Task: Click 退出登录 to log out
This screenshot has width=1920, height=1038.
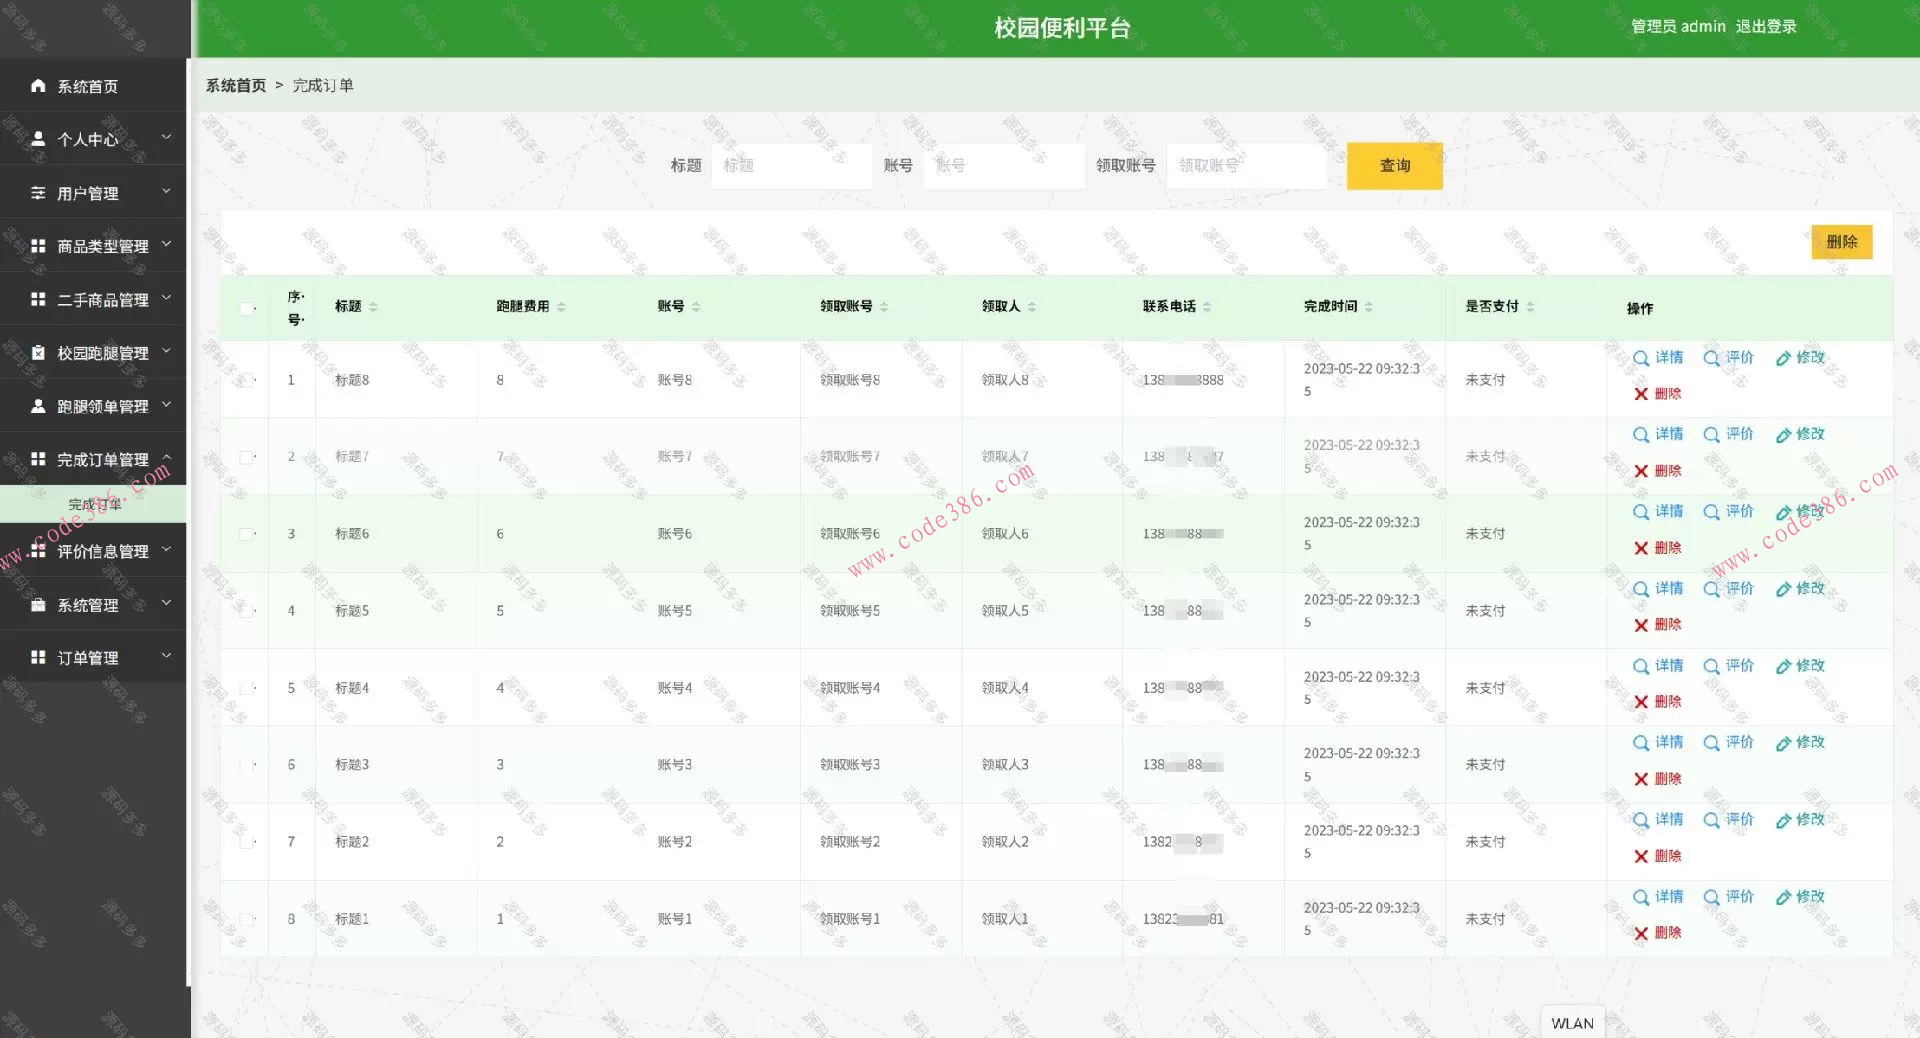Action: click(x=1766, y=27)
